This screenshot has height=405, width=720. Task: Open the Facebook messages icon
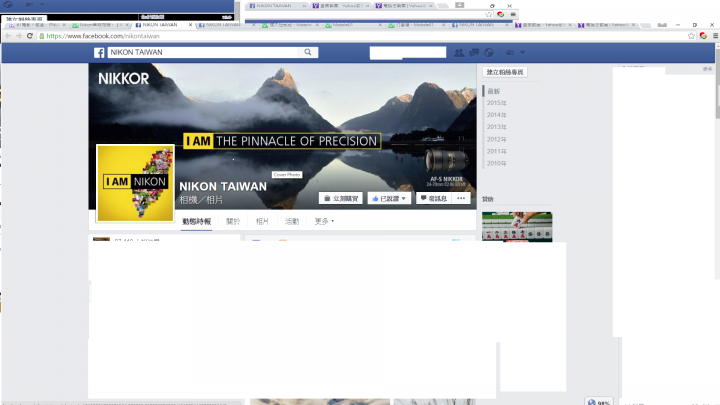pos(474,53)
